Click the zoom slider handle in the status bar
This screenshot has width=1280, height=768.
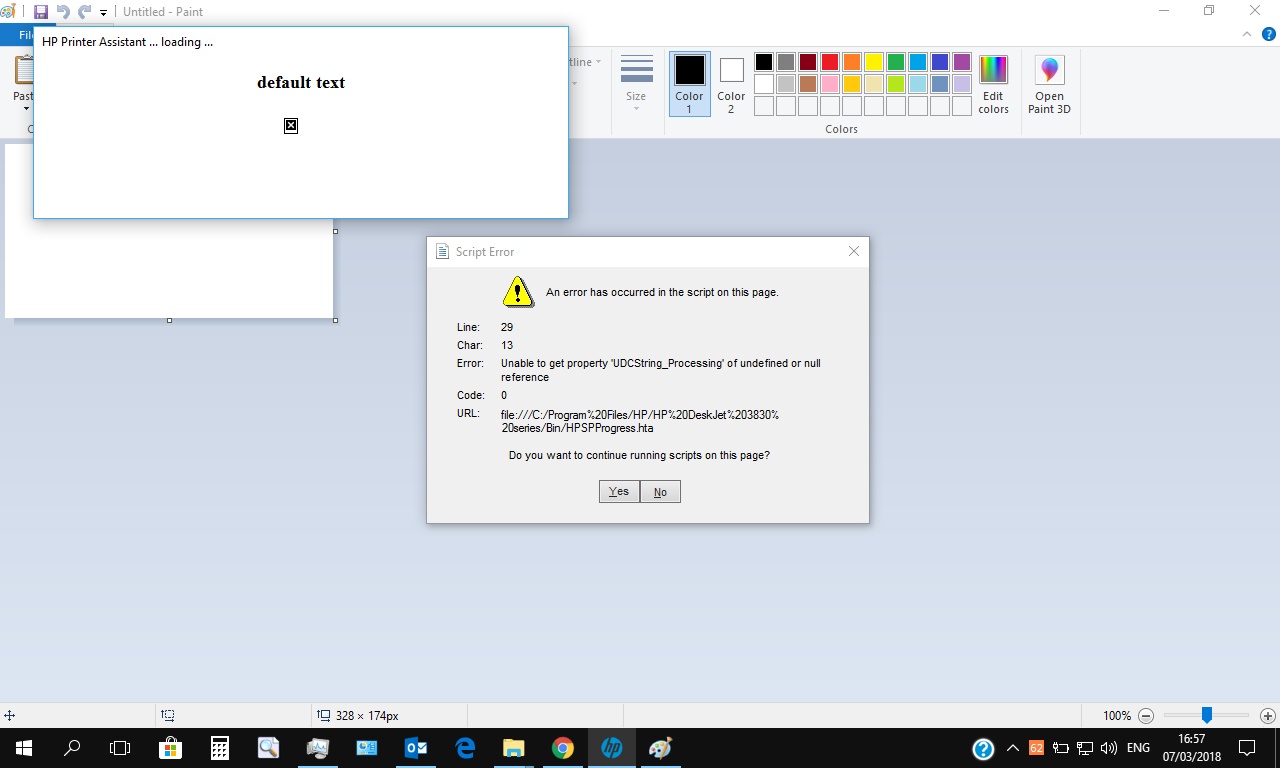click(x=1207, y=715)
